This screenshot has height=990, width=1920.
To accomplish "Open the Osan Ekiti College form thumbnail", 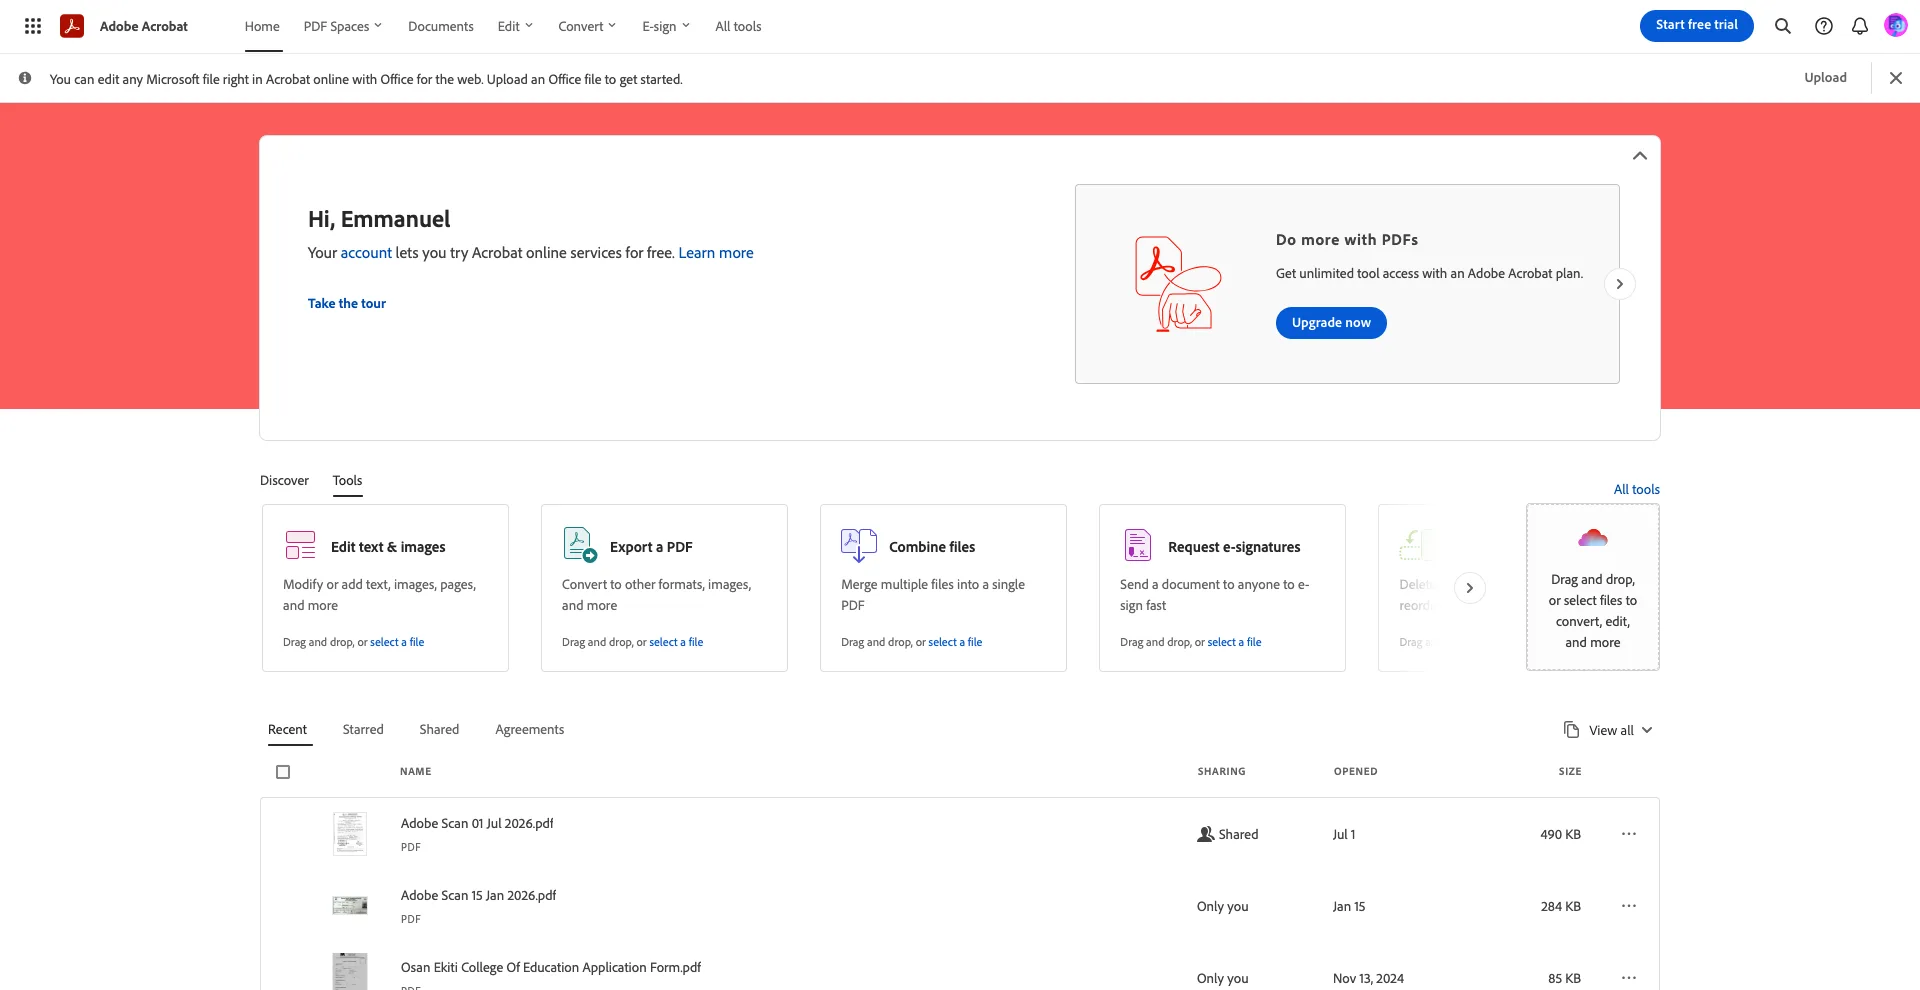I will (350, 972).
